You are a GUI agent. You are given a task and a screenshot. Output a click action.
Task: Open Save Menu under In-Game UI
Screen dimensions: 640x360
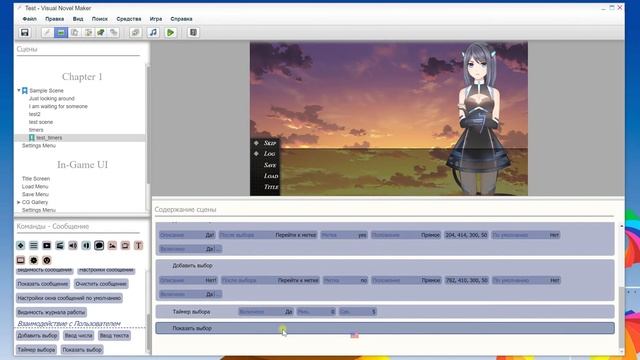(x=35, y=194)
